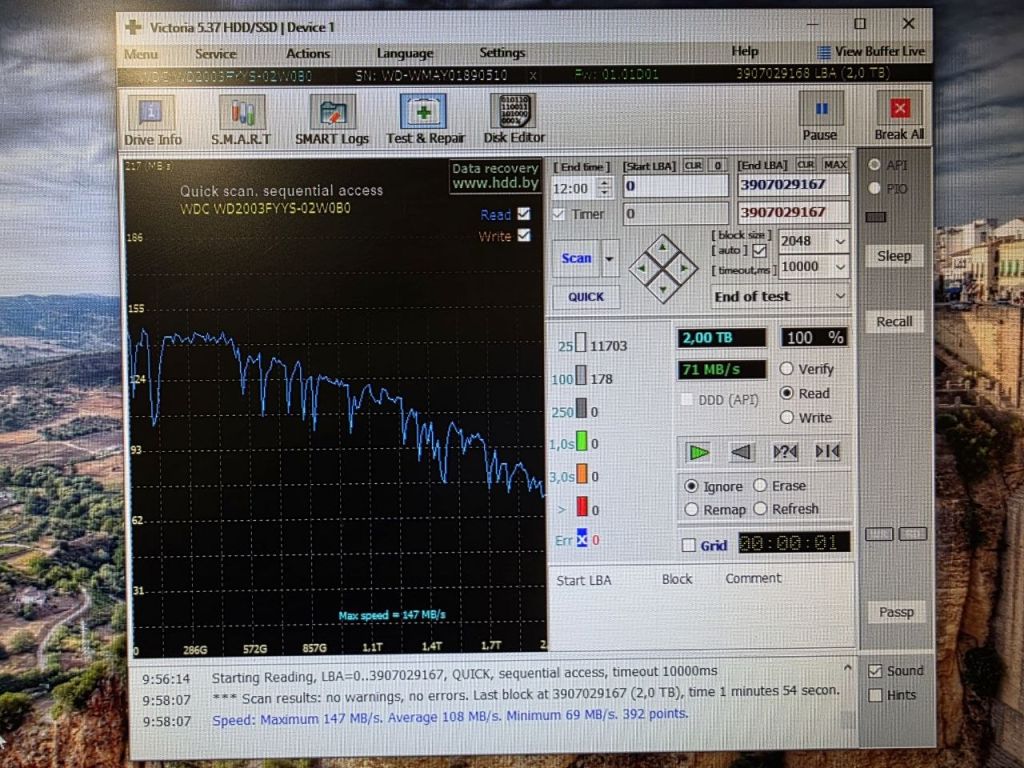Start test with green play arrow
This screenshot has width=1024, height=768.
tap(698, 452)
